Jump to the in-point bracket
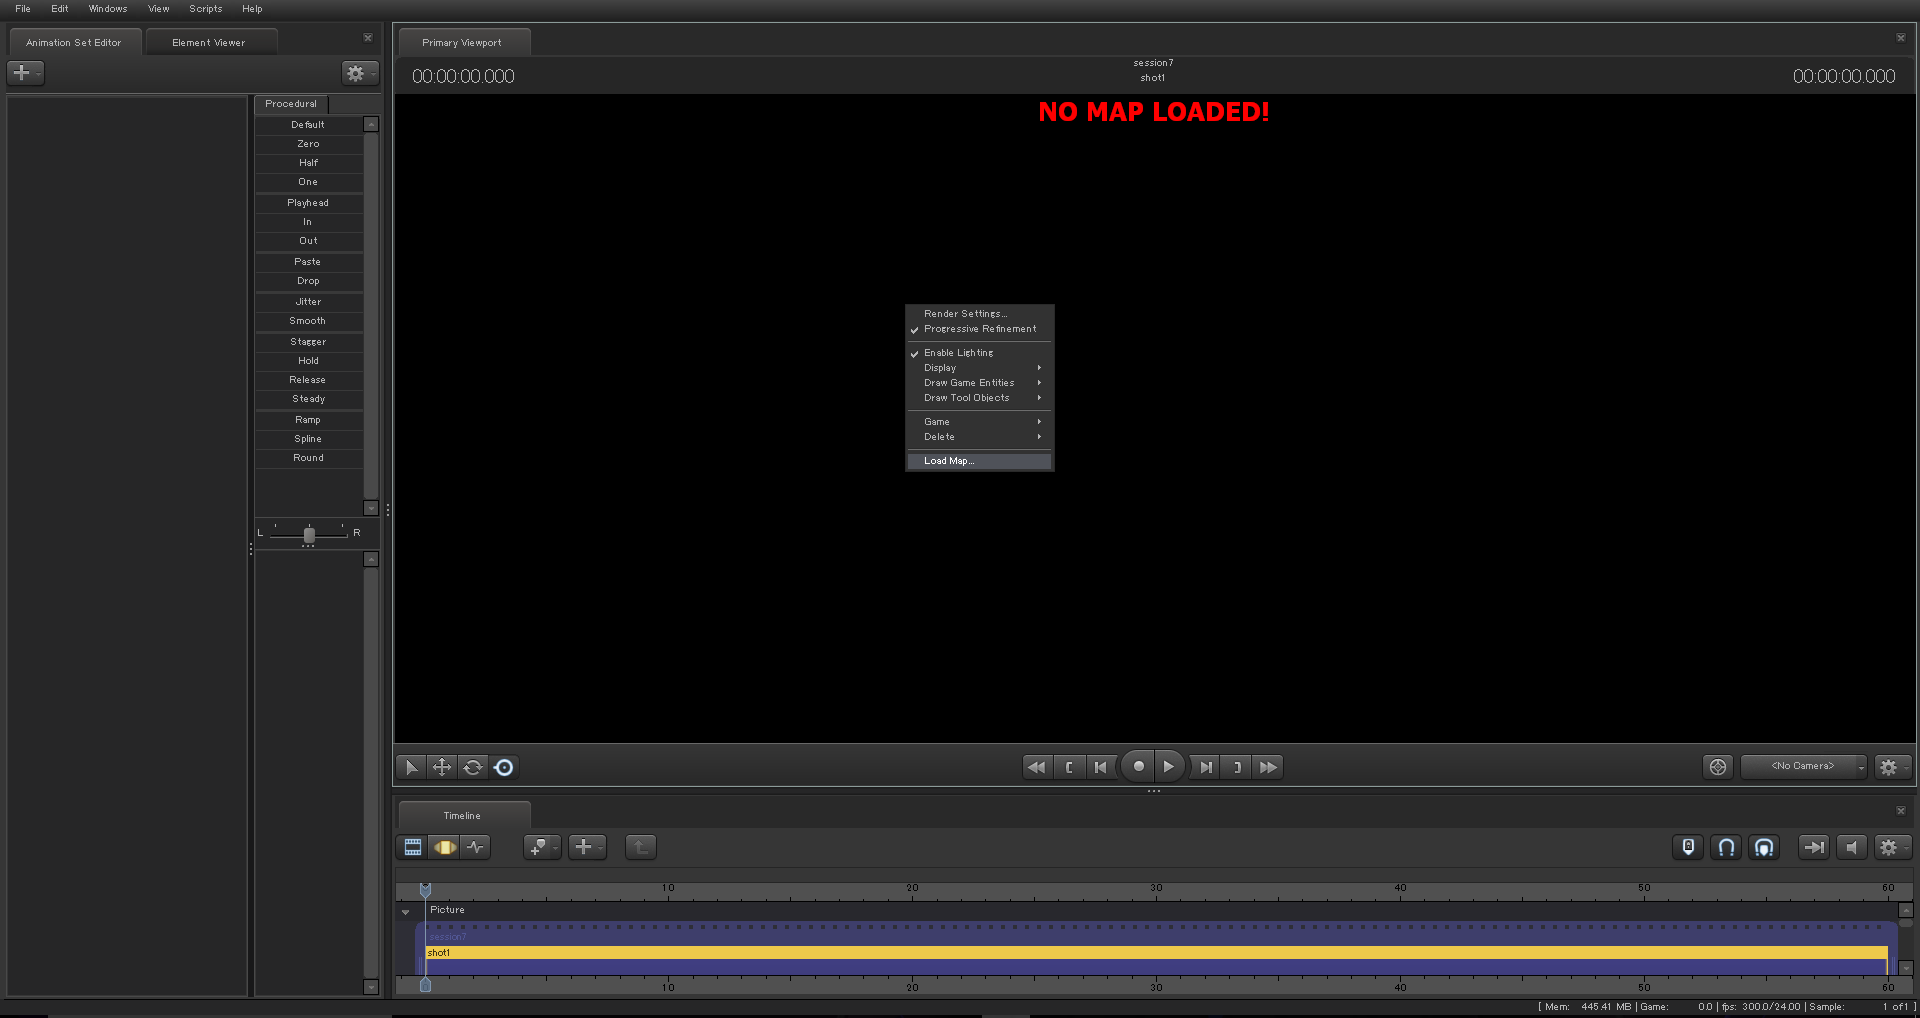1920x1018 pixels. coord(1069,767)
